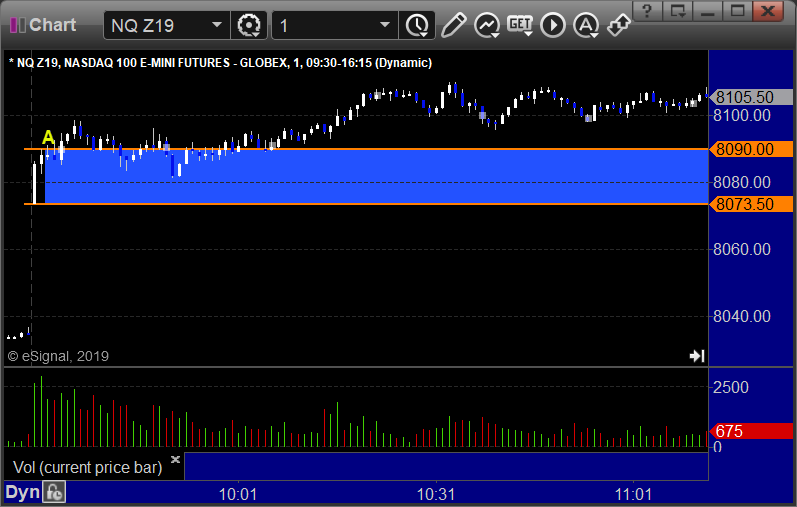Click the lock icon beside Dyn
This screenshot has height=507, width=797.
click(x=54, y=492)
